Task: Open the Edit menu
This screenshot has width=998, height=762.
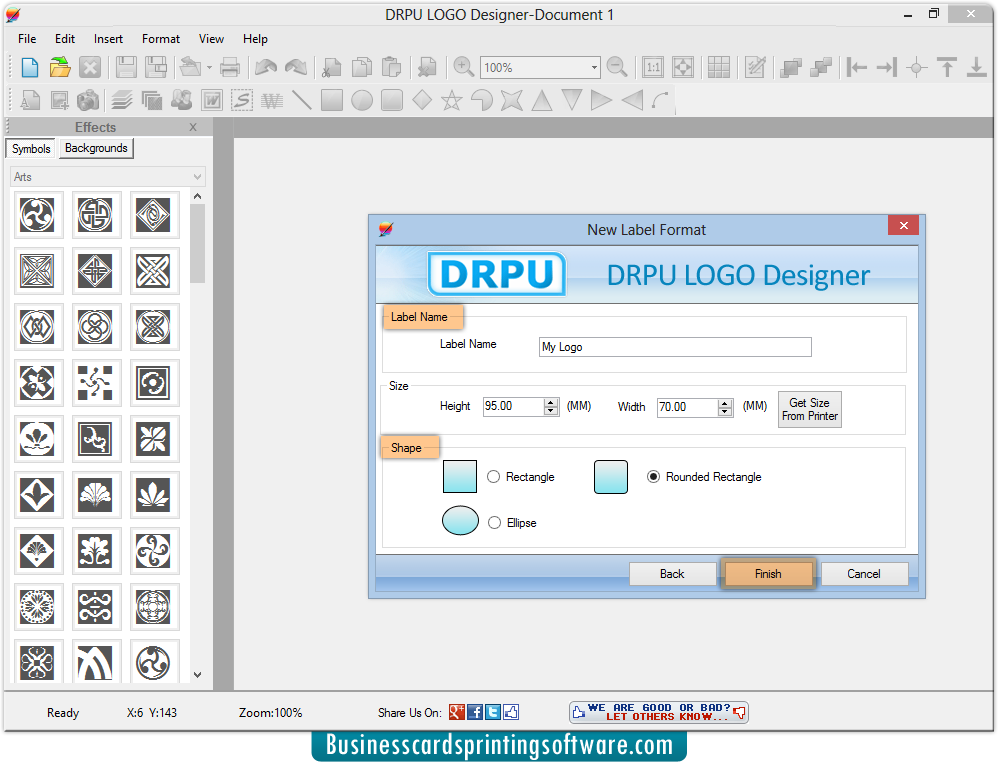Action: tap(65, 39)
